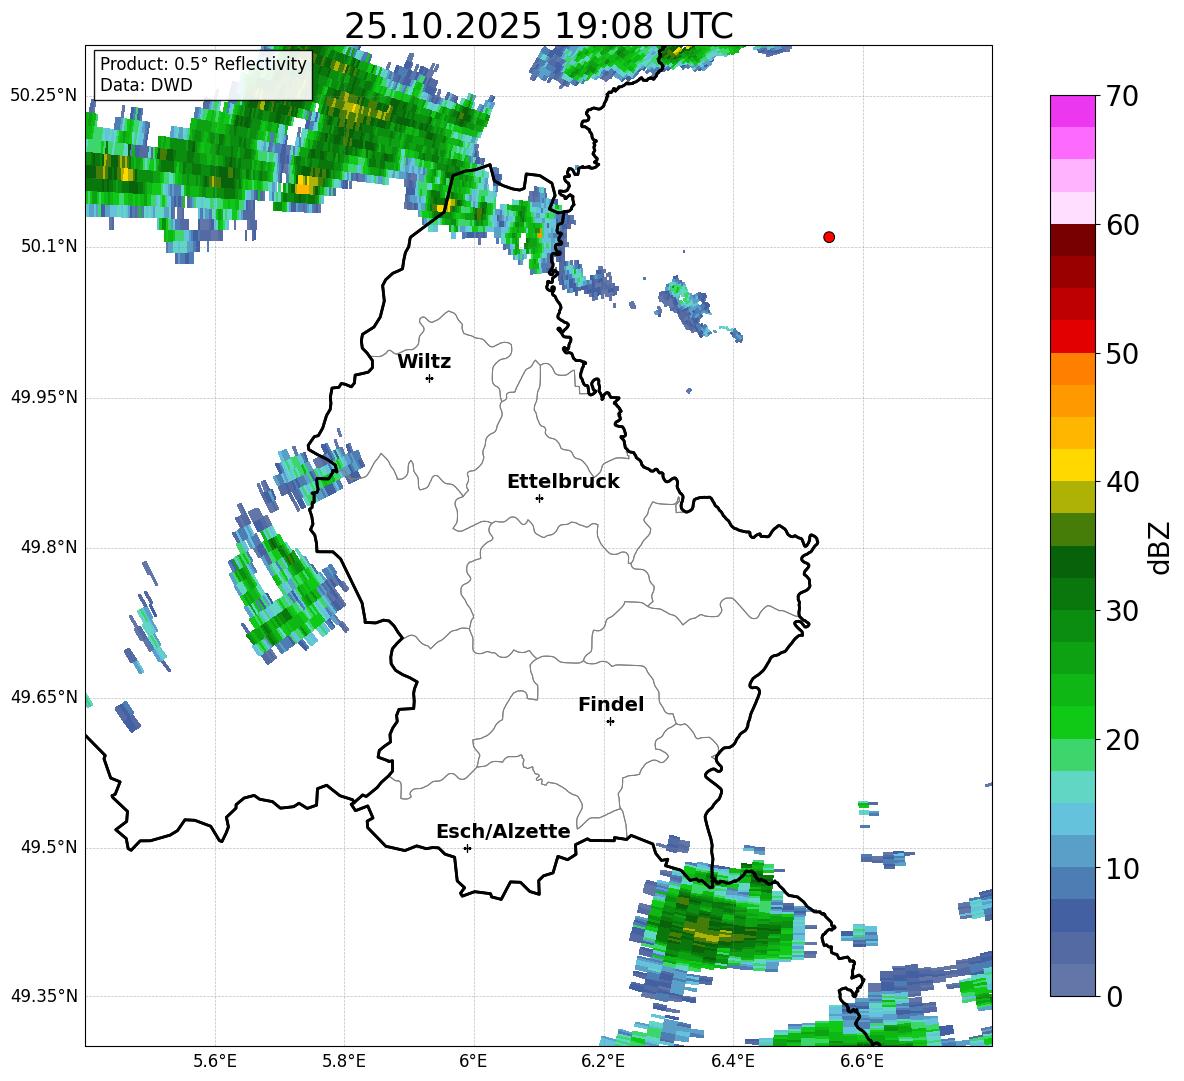Click the 6.6°E longitude label
1184x1081 pixels.
[862, 1061]
